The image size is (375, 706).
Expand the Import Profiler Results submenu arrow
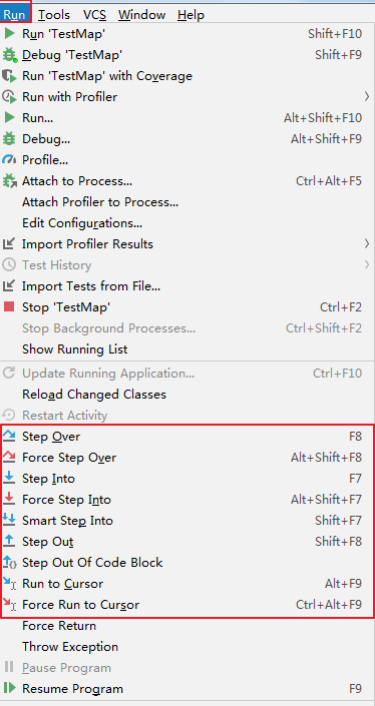click(367, 244)
